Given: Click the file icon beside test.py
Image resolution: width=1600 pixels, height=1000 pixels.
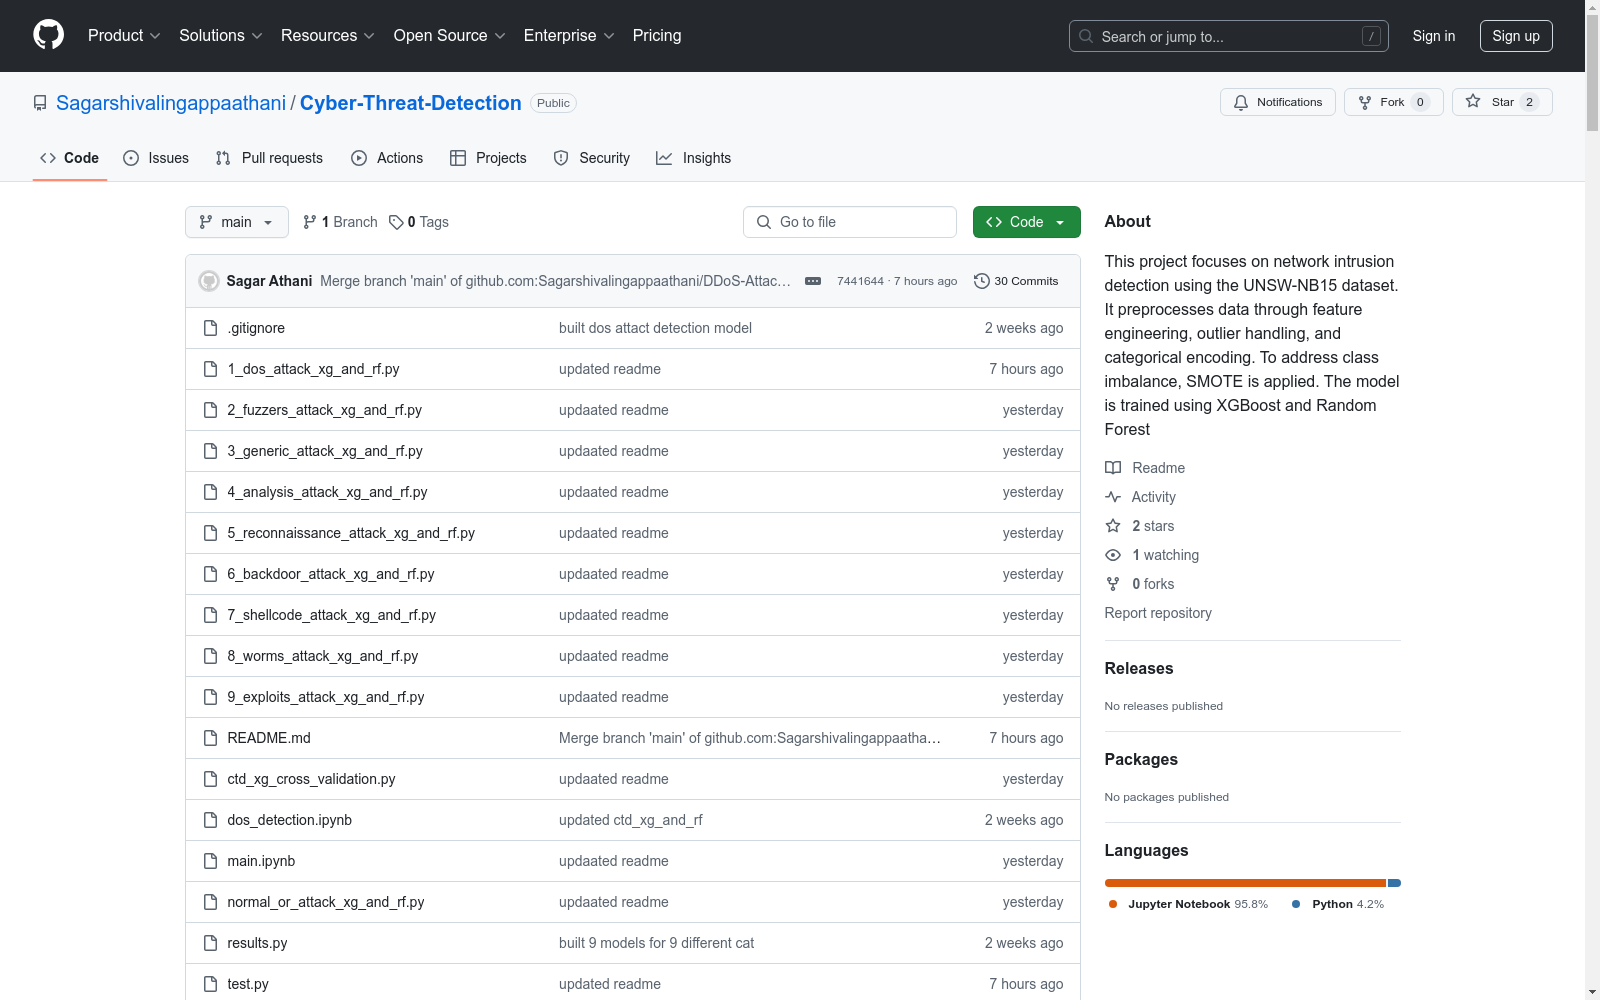Looking at the screenshot, I should (x=210, y=984).
